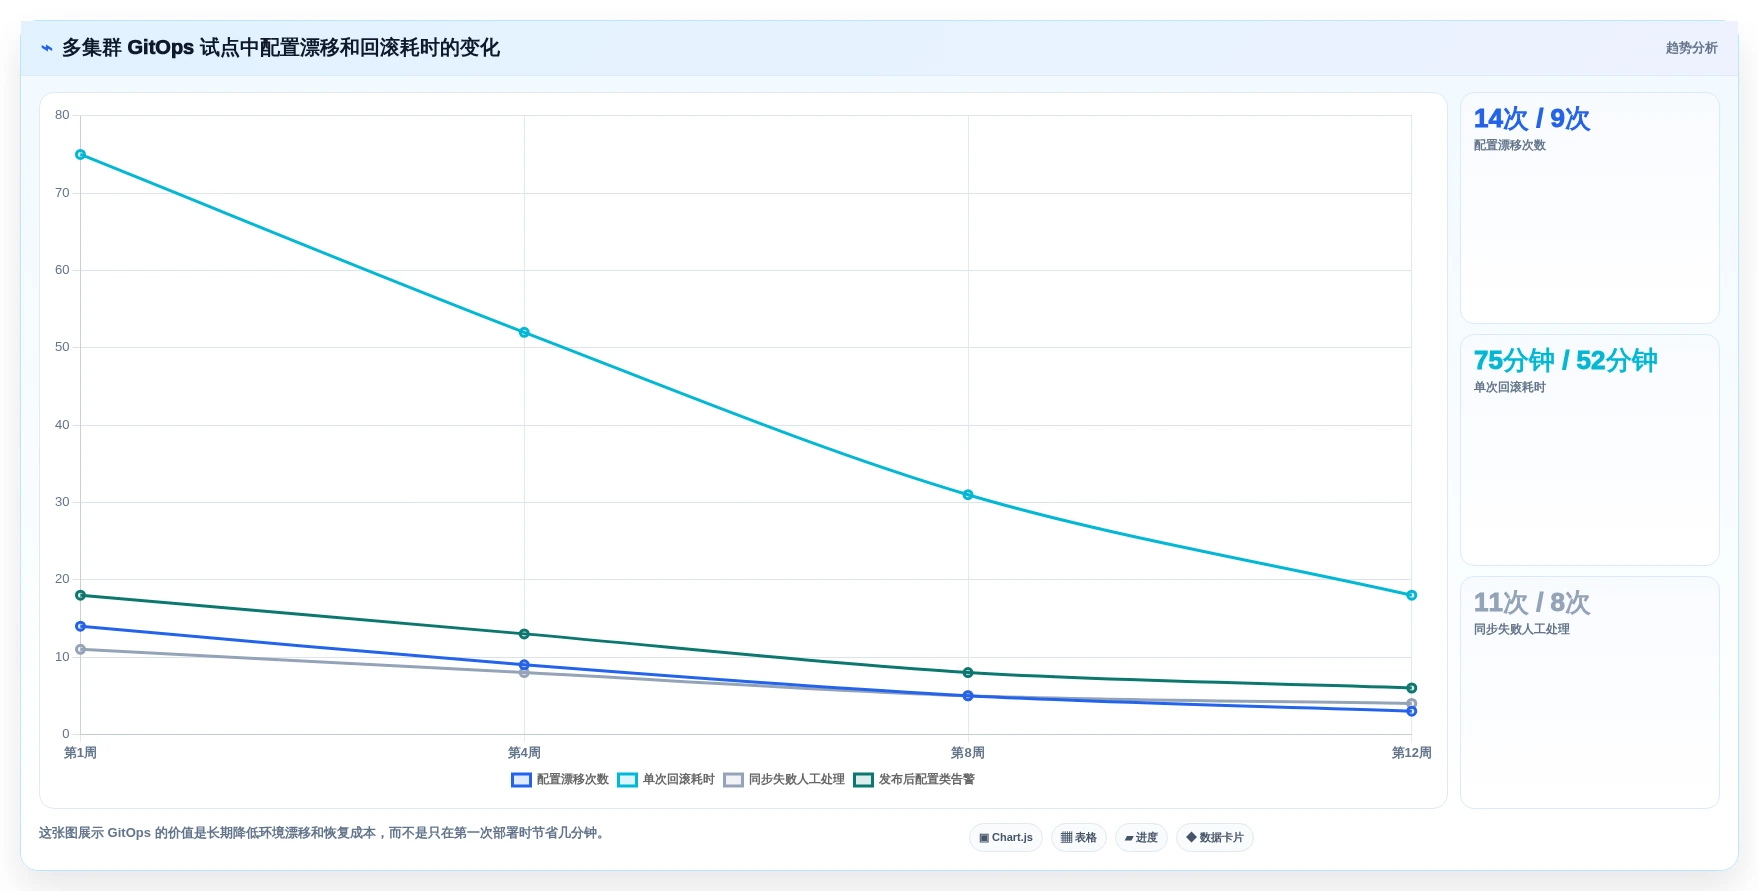Click the 75分钟 / 52分钟 单次回滚耗时 card

(x=1590, y=450)
